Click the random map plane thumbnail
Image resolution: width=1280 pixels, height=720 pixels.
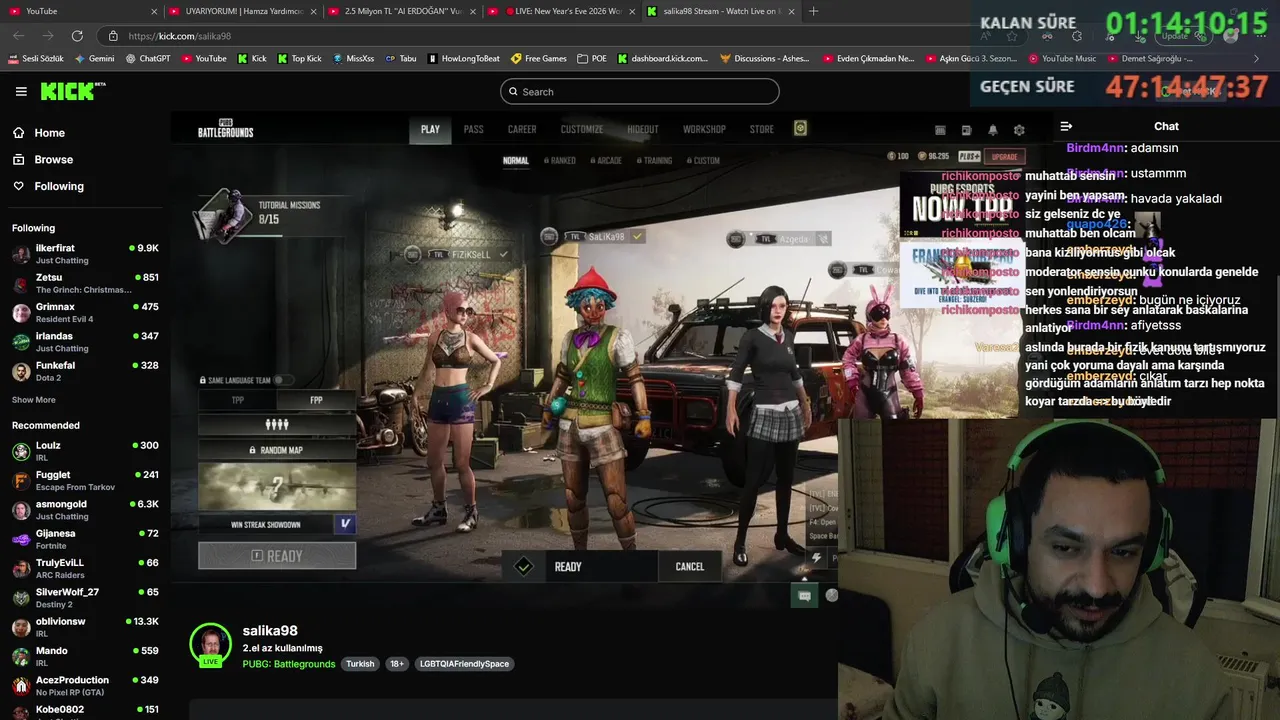pyautogui.click(x=277, y=487)
